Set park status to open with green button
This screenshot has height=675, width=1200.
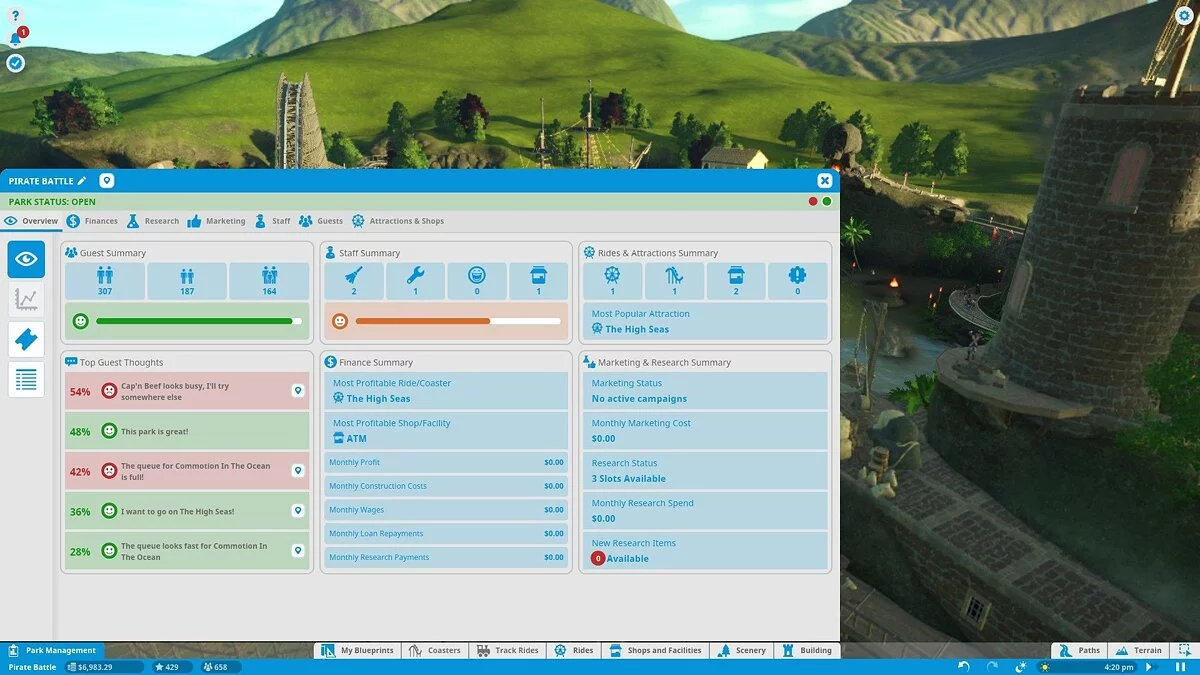point(827,202)
